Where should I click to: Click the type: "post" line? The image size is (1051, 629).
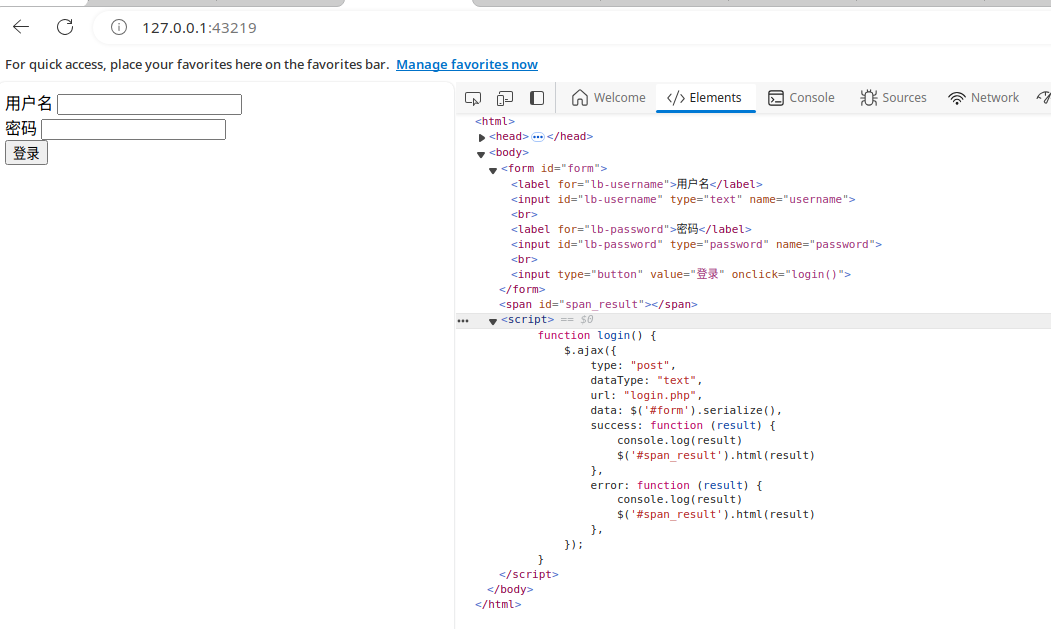point(633,365)
